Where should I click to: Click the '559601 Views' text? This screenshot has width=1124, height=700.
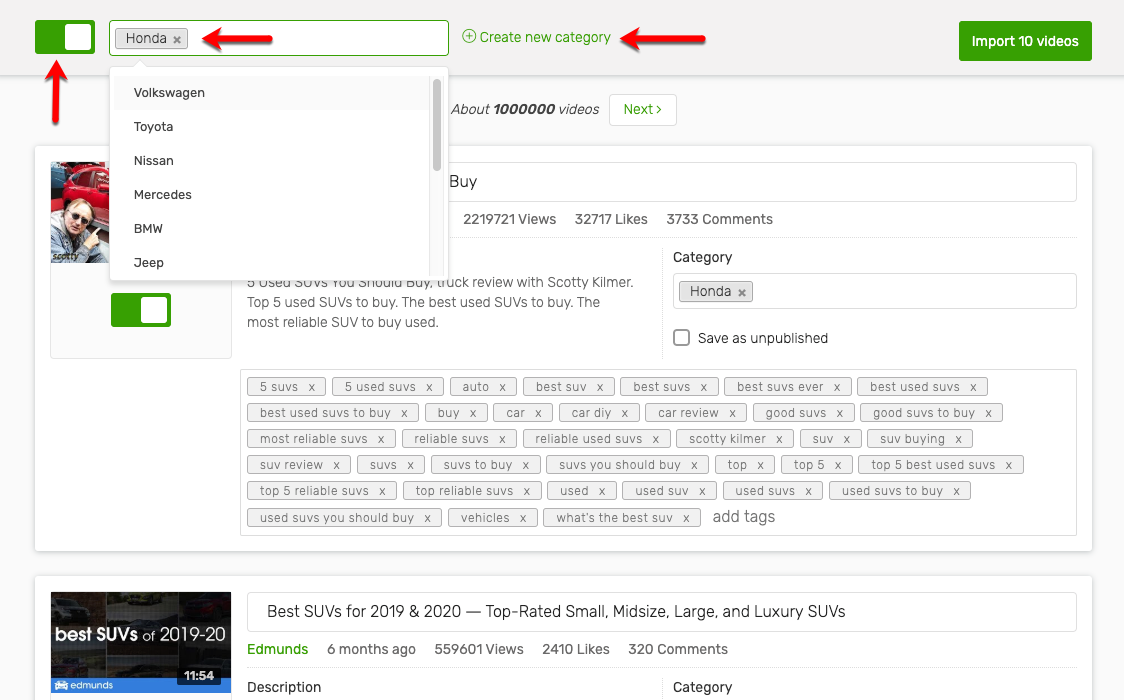tap(479, 649)
